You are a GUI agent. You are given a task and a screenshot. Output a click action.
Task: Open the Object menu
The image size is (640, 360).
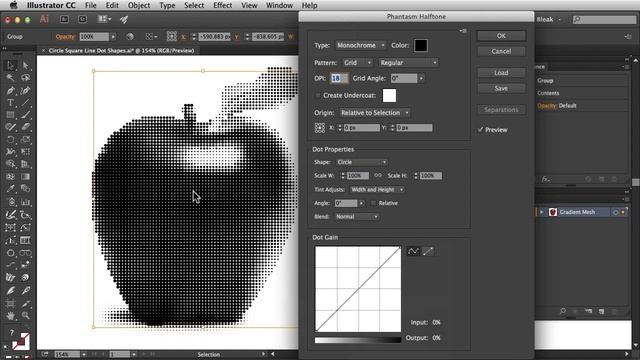[x=139, y=5]
